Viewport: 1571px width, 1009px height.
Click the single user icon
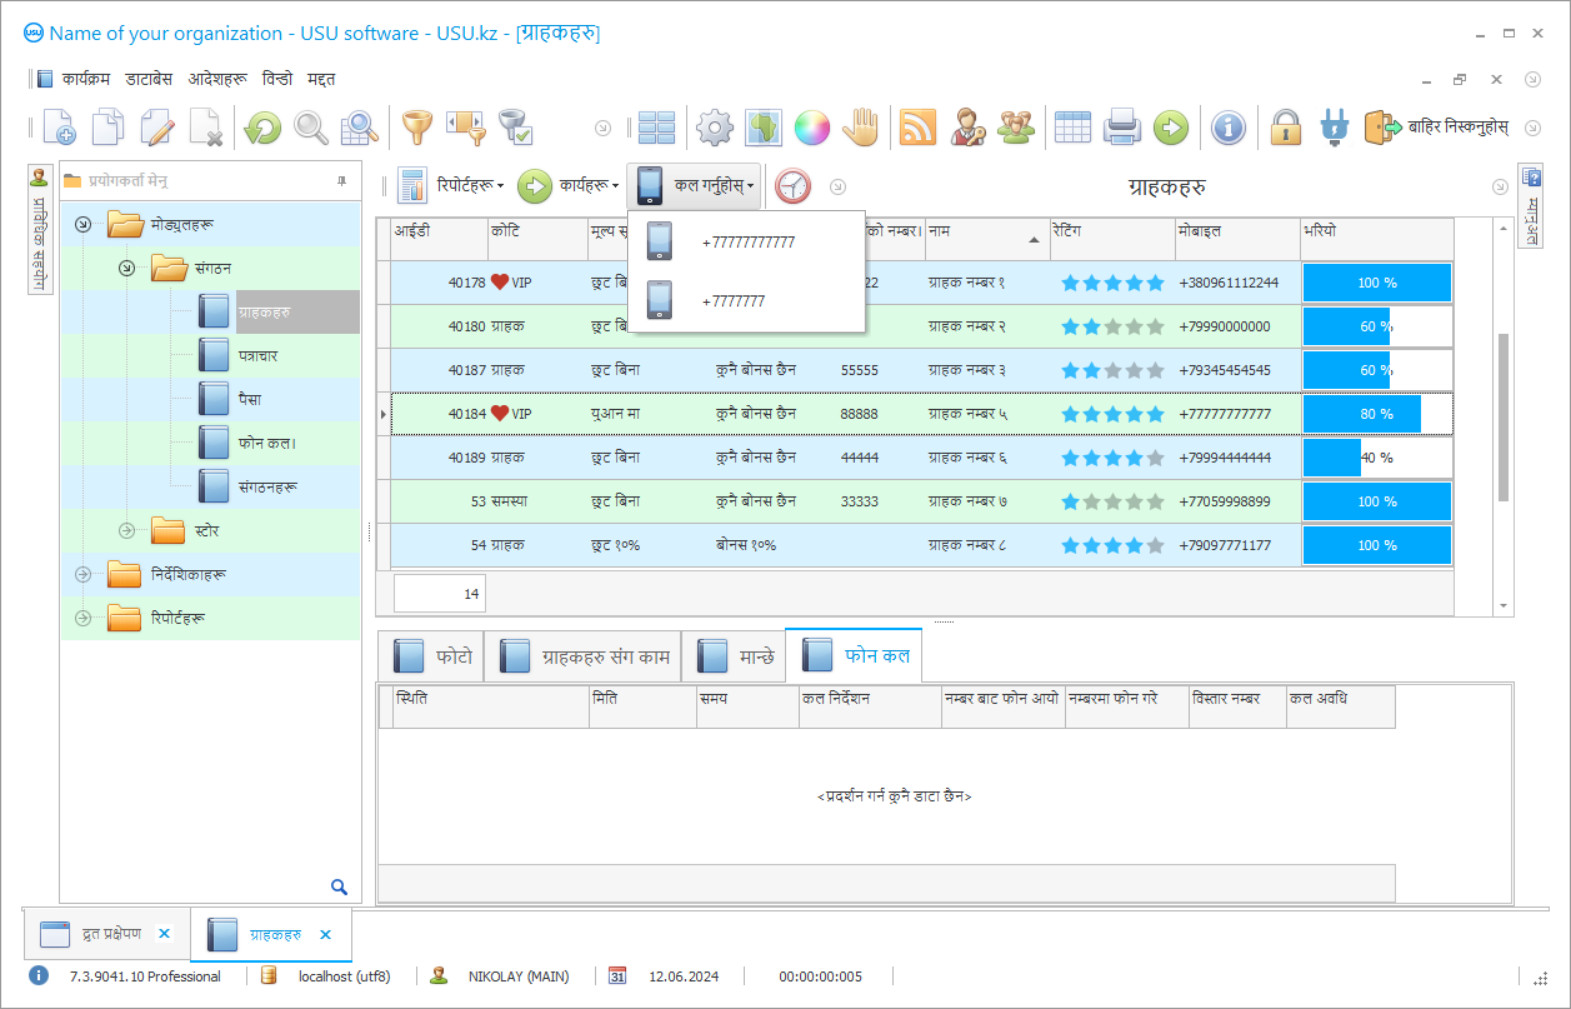pyautogui.click(x=967, y=127)
